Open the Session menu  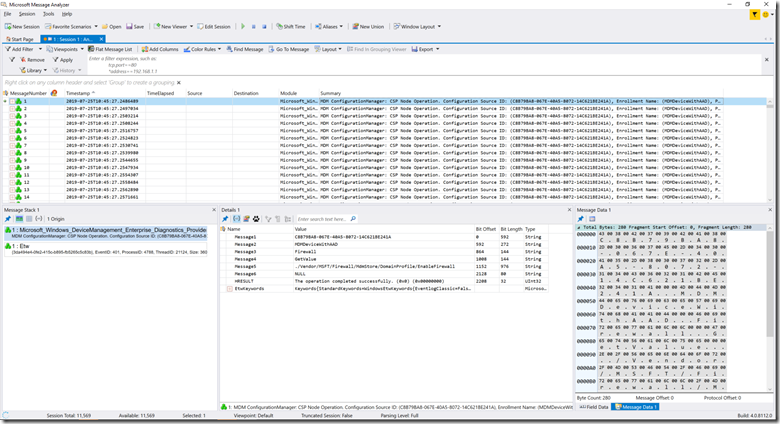26,14
